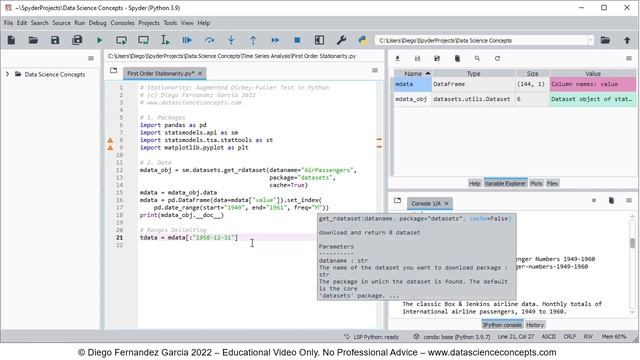Screen dimensions: 640x360
Task: Expand the Data Science Concepts project
Action: click(7, 74)
